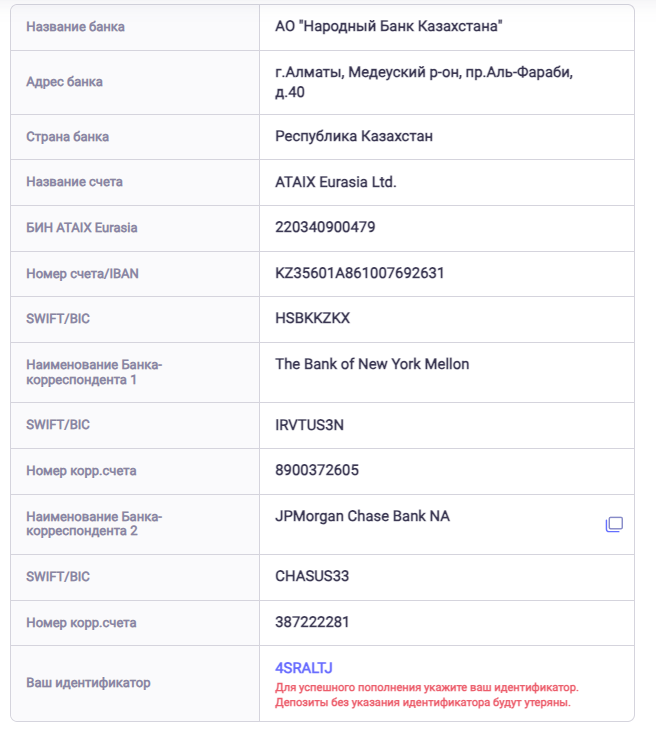Select the SWIFT code HSBKKZKX
Screen dimensions: 656x730
coord(312,318)
